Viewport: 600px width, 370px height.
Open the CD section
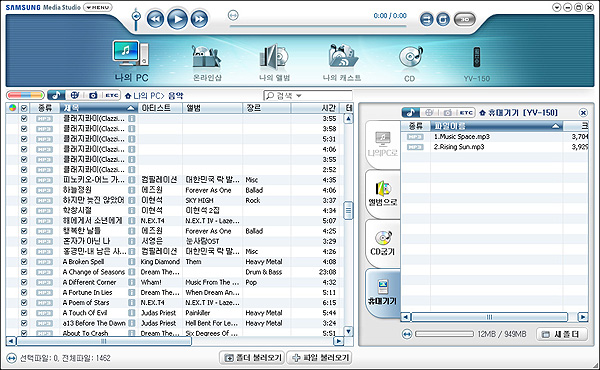[x=410, y=64]
